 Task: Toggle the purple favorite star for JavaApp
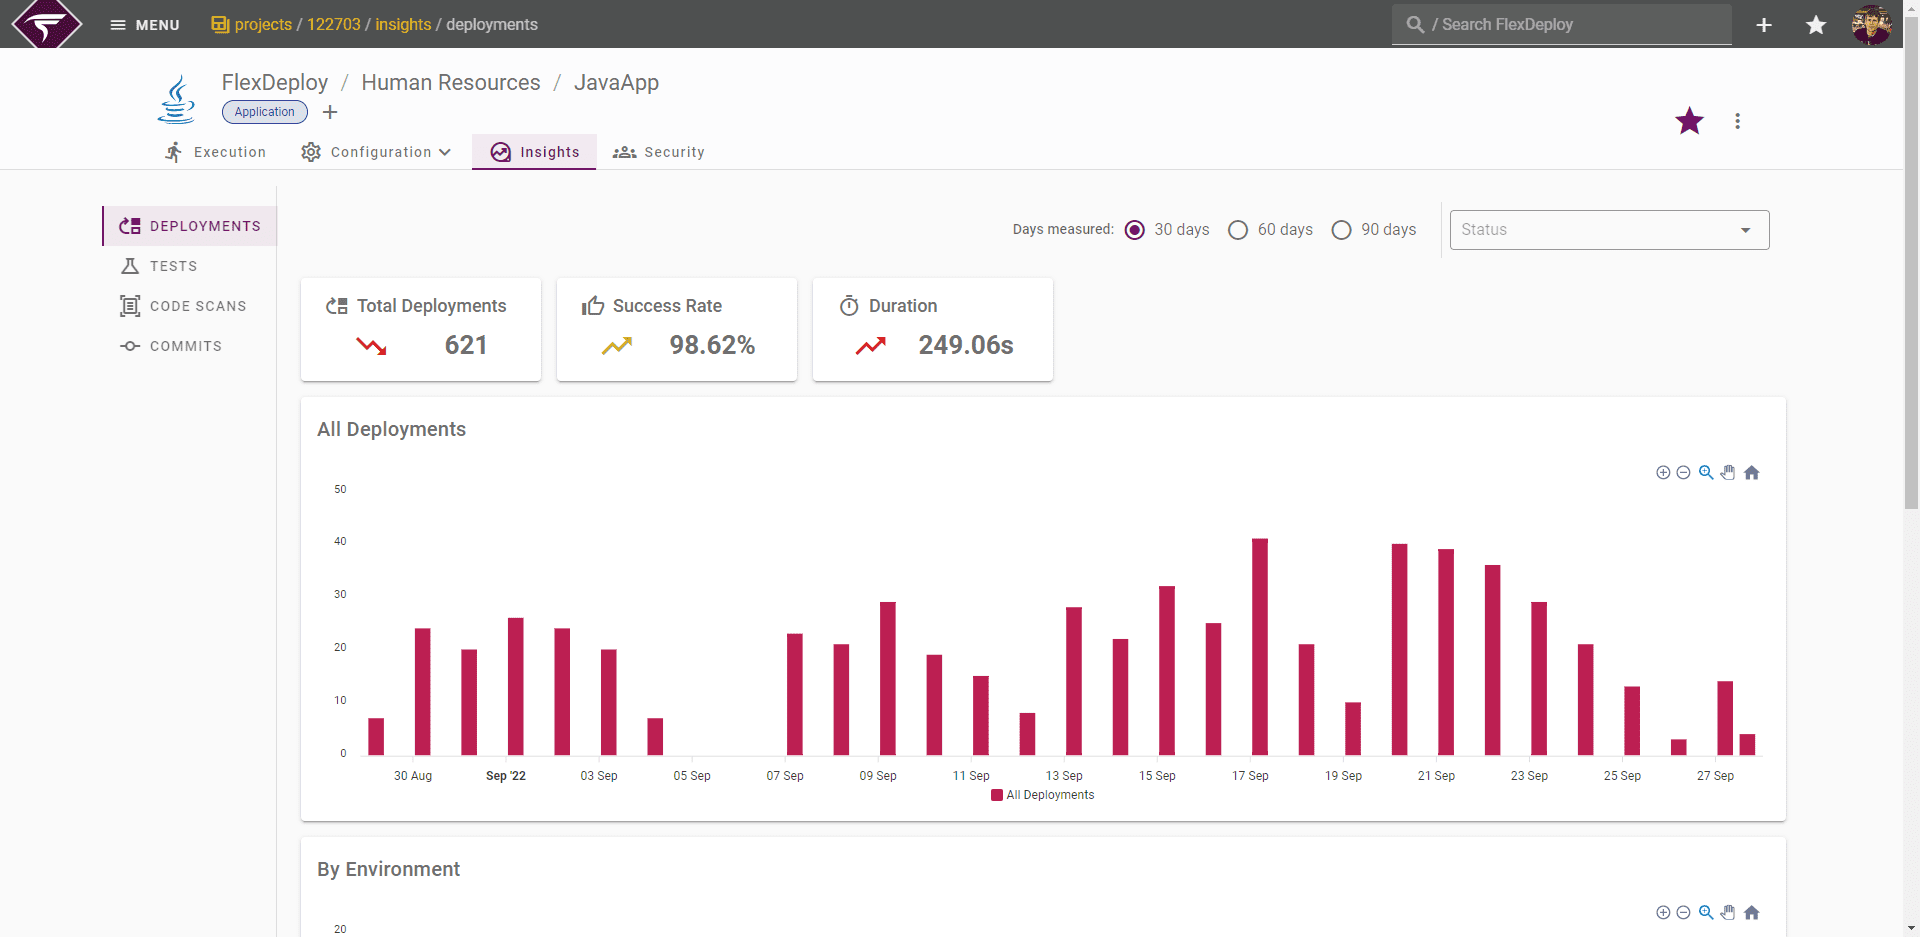point(1689,121)
